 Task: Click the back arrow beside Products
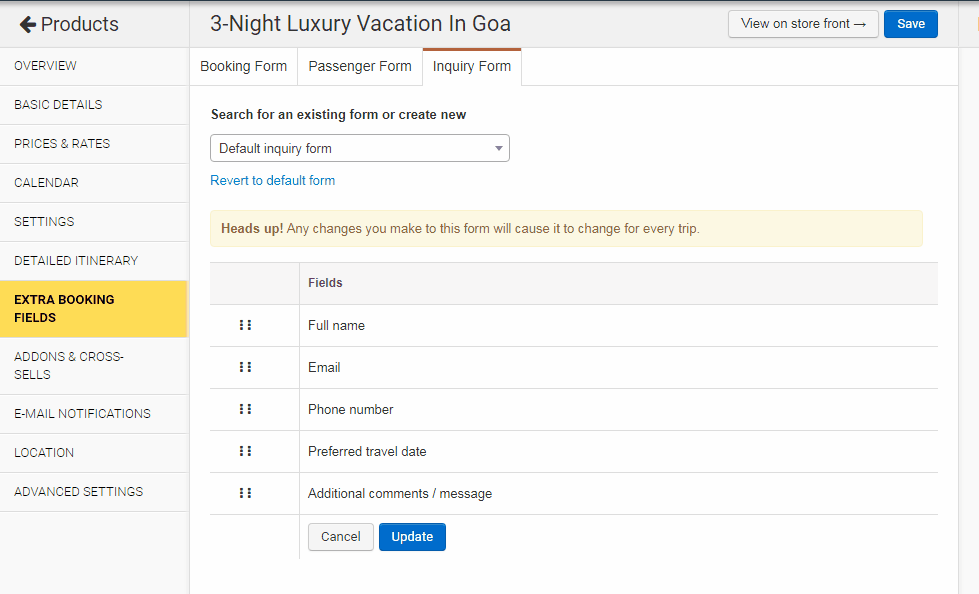click(x=27, y=24)
